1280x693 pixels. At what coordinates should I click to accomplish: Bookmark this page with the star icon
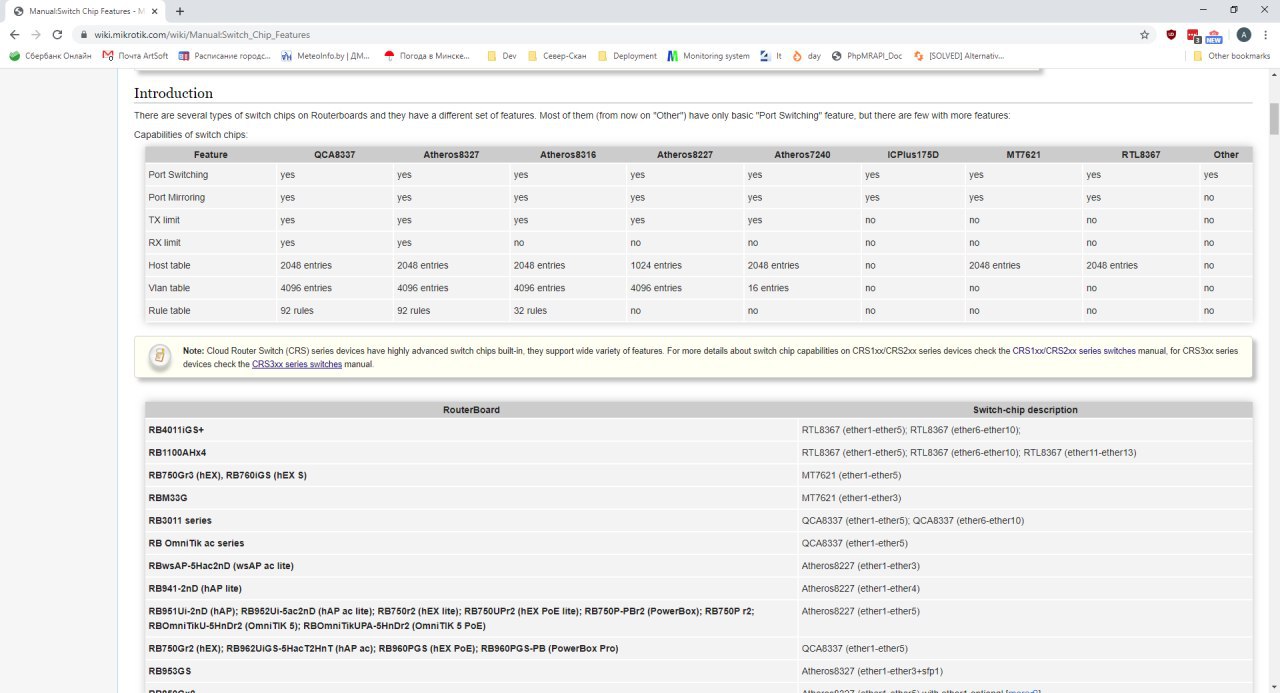point(1144,34)
